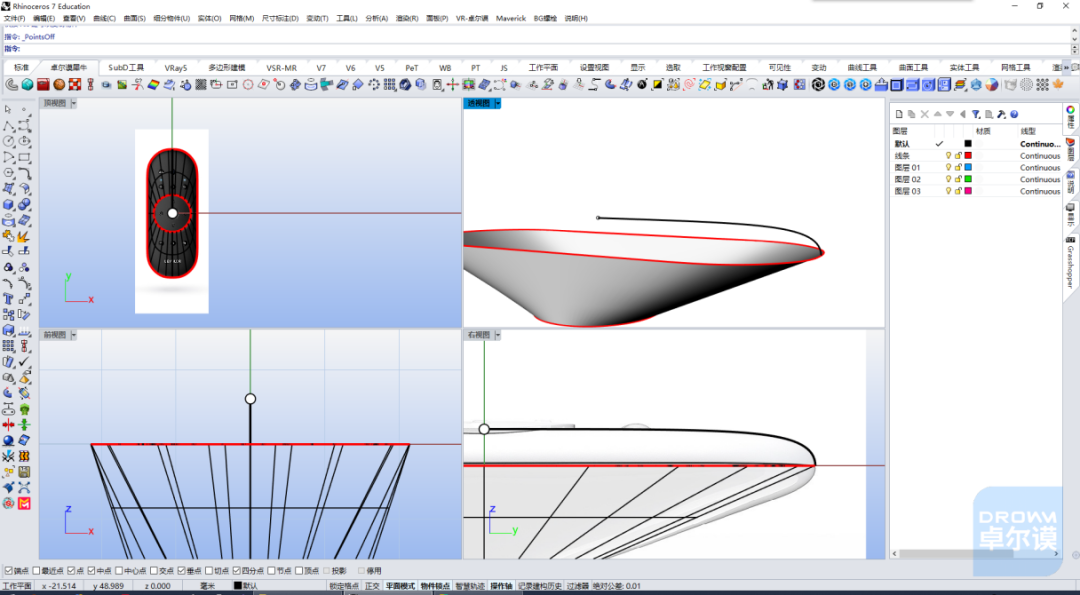Enable the 切点 osnap checkbox
Image resolution: width=1080 pixels, height=595 pixels.
tap(209, 571)
